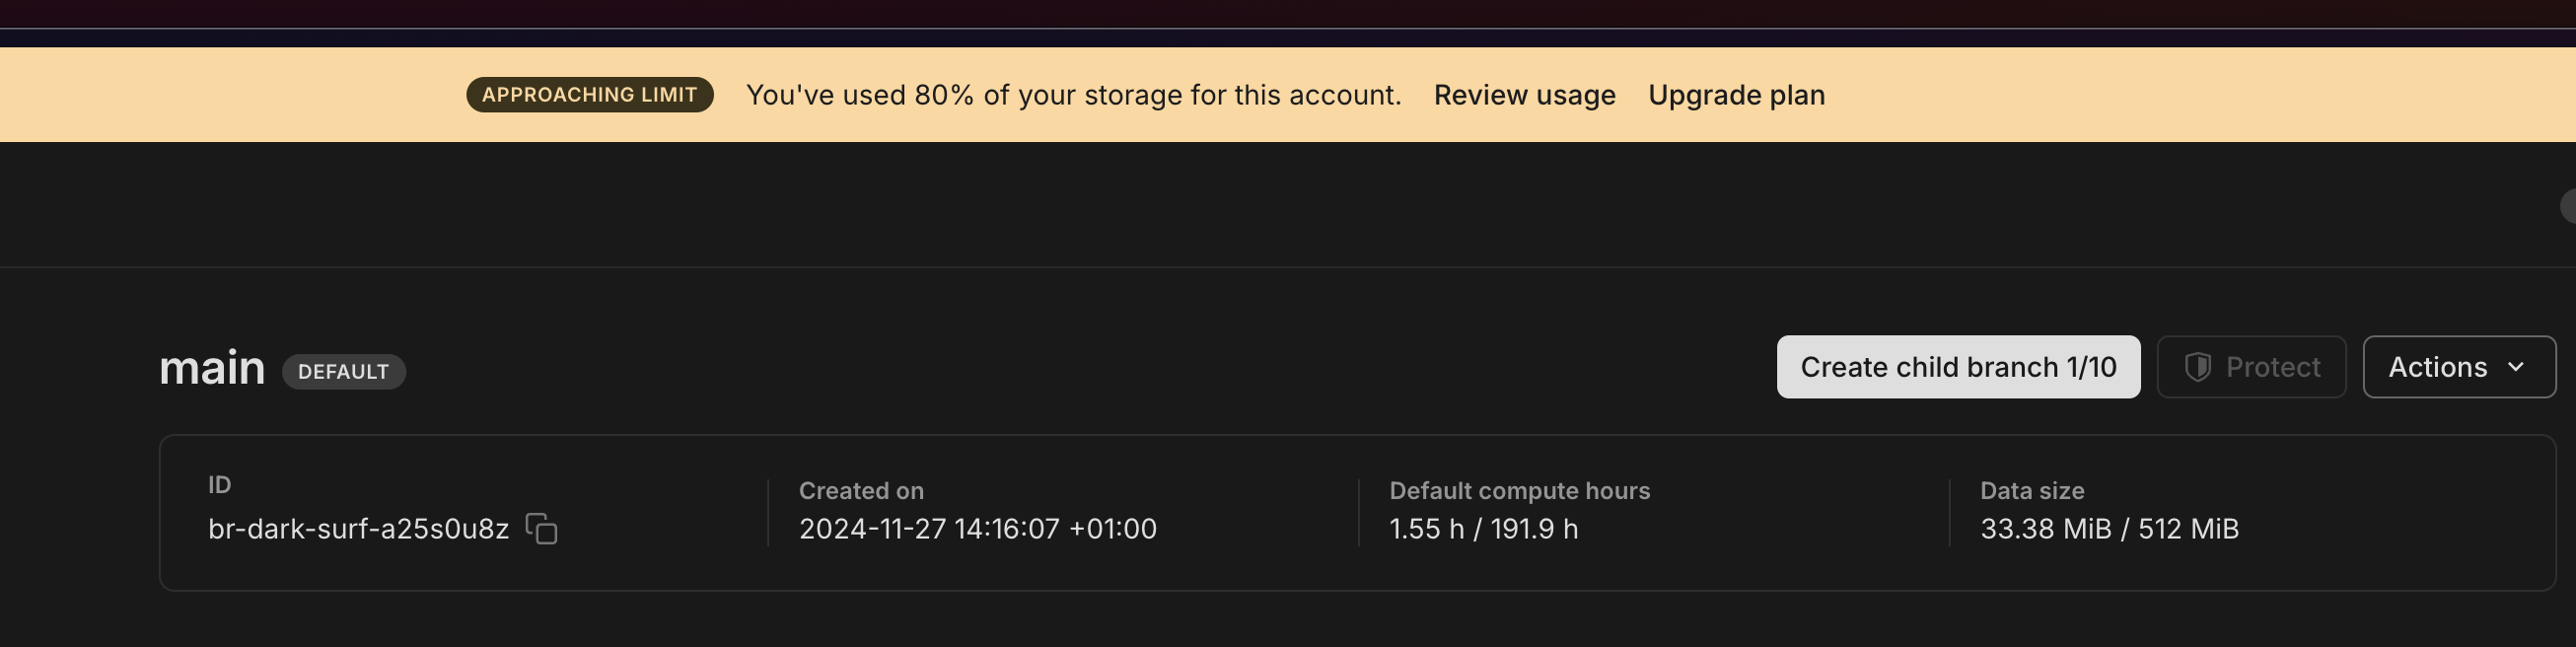Open the Review usage link
This screenshot has height=647, width=2576.
coord(1524,95)
